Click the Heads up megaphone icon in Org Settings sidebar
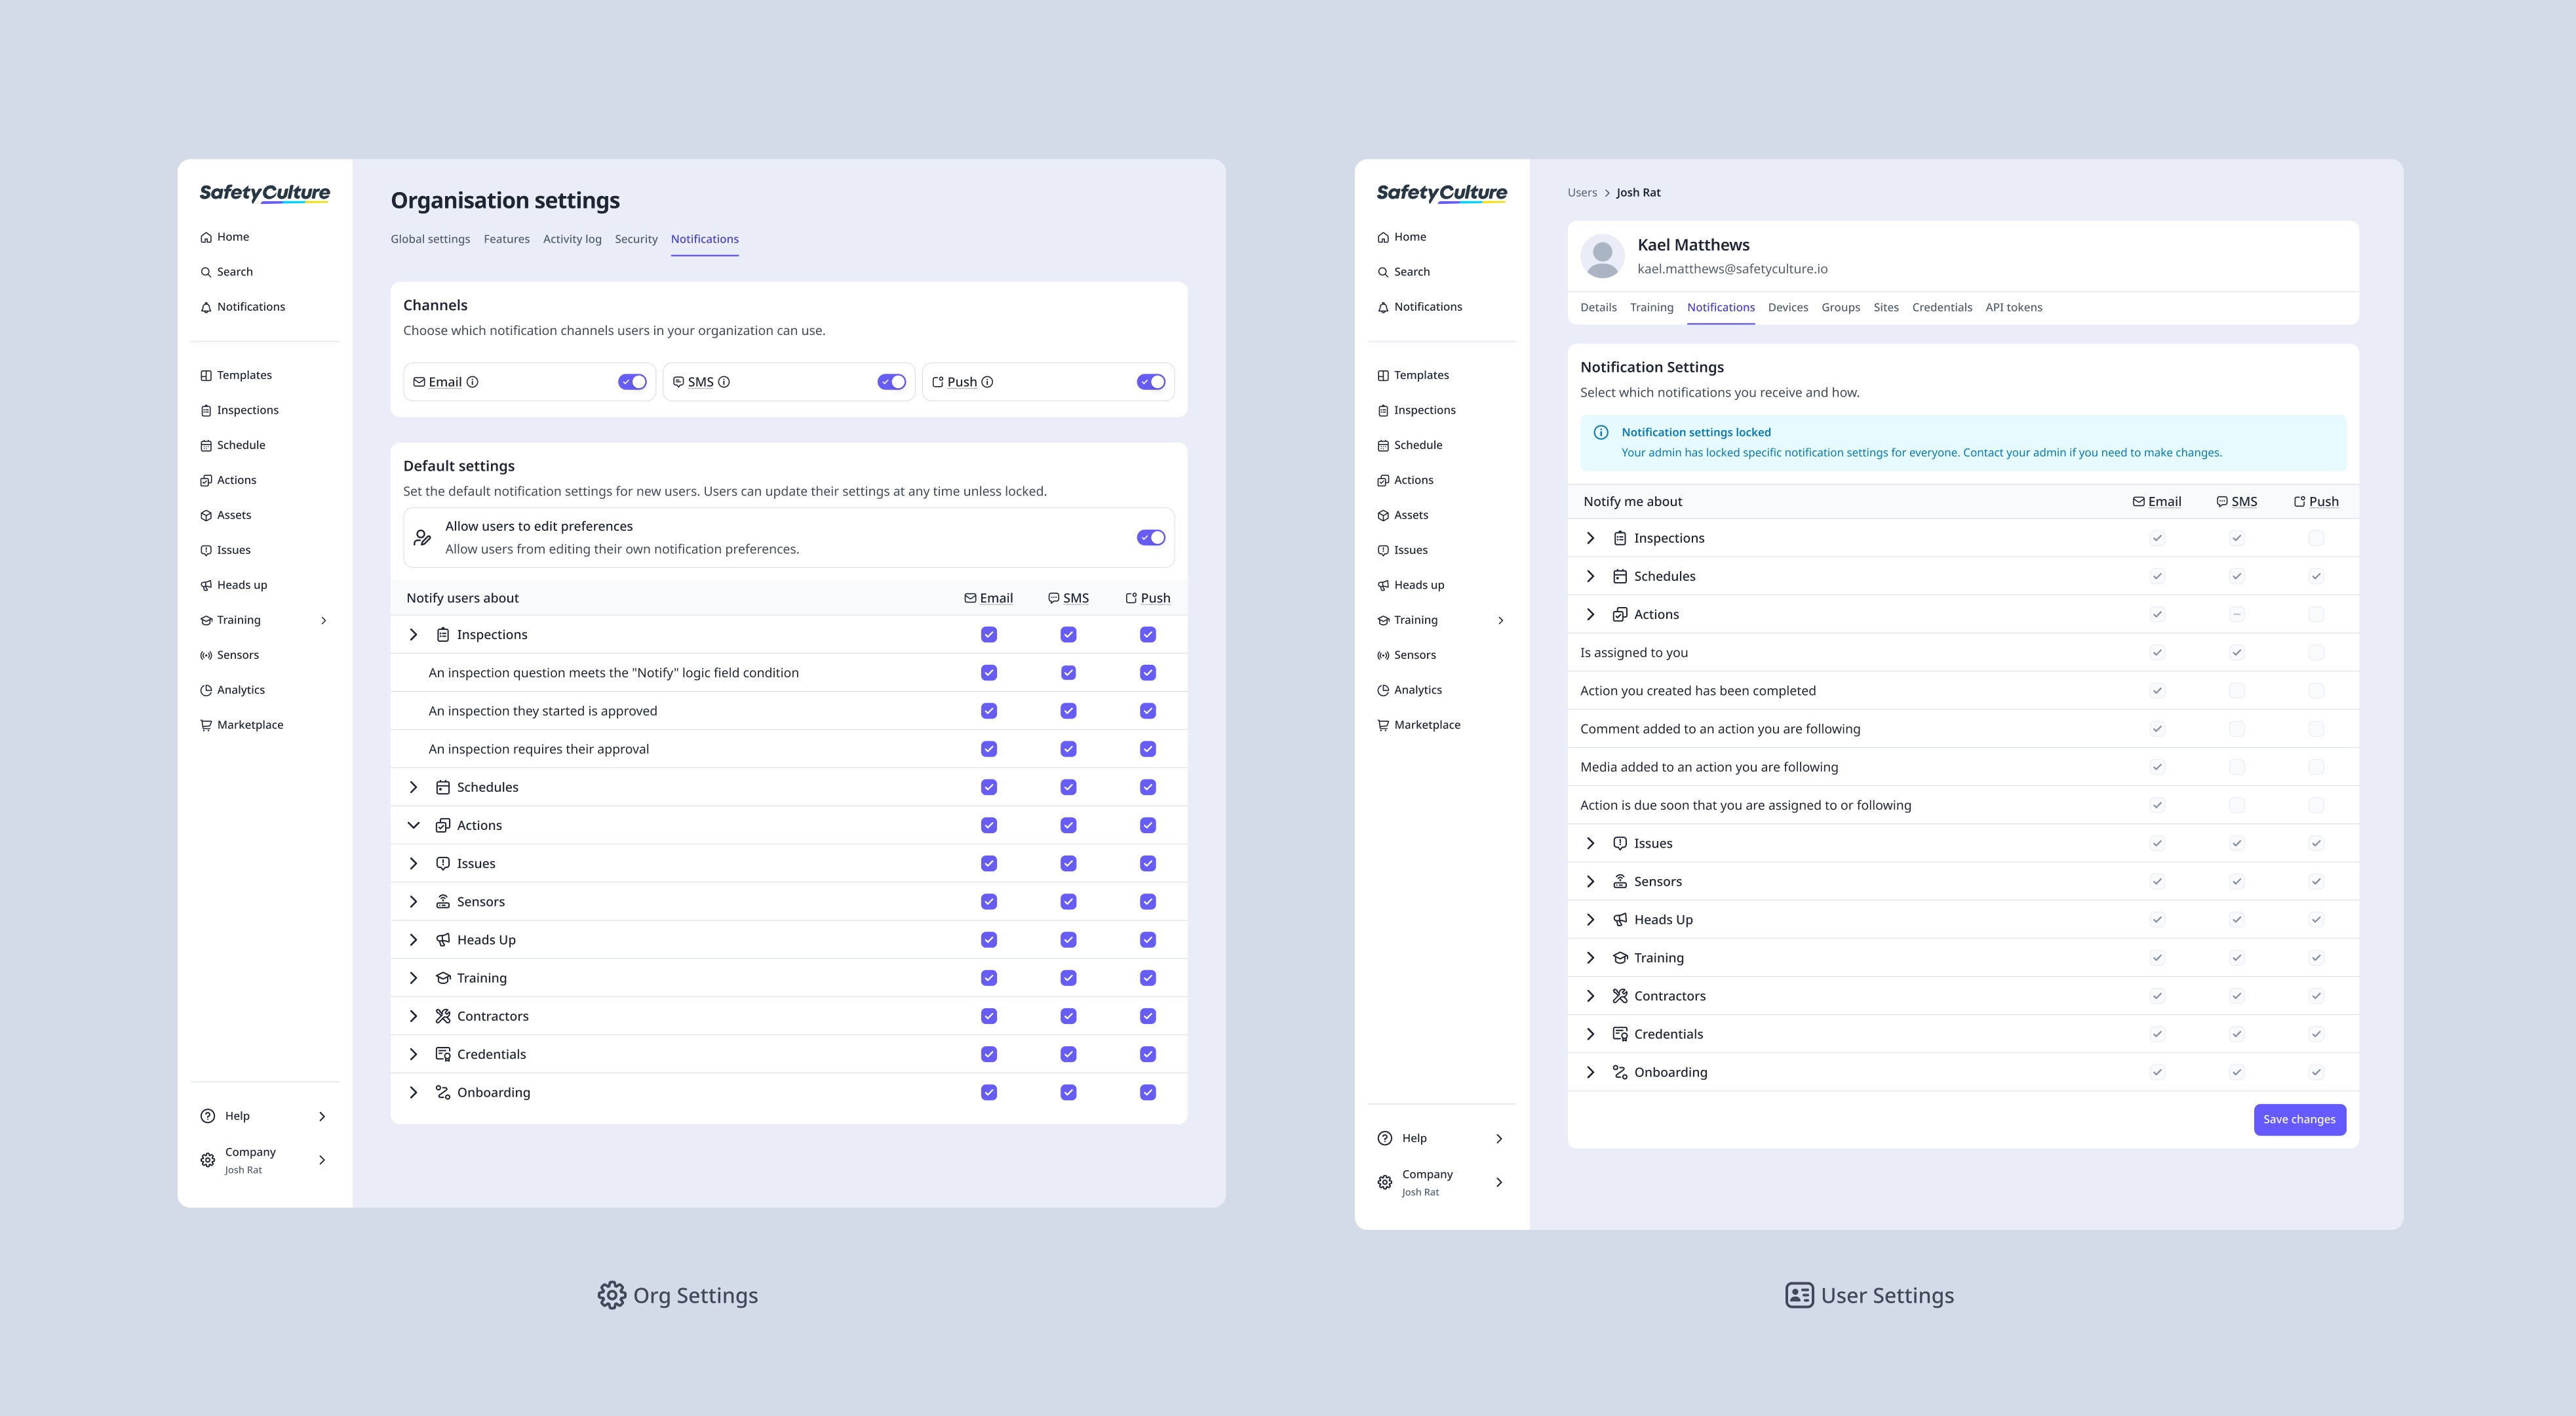 pyautogui.click(x=206, y=585)
